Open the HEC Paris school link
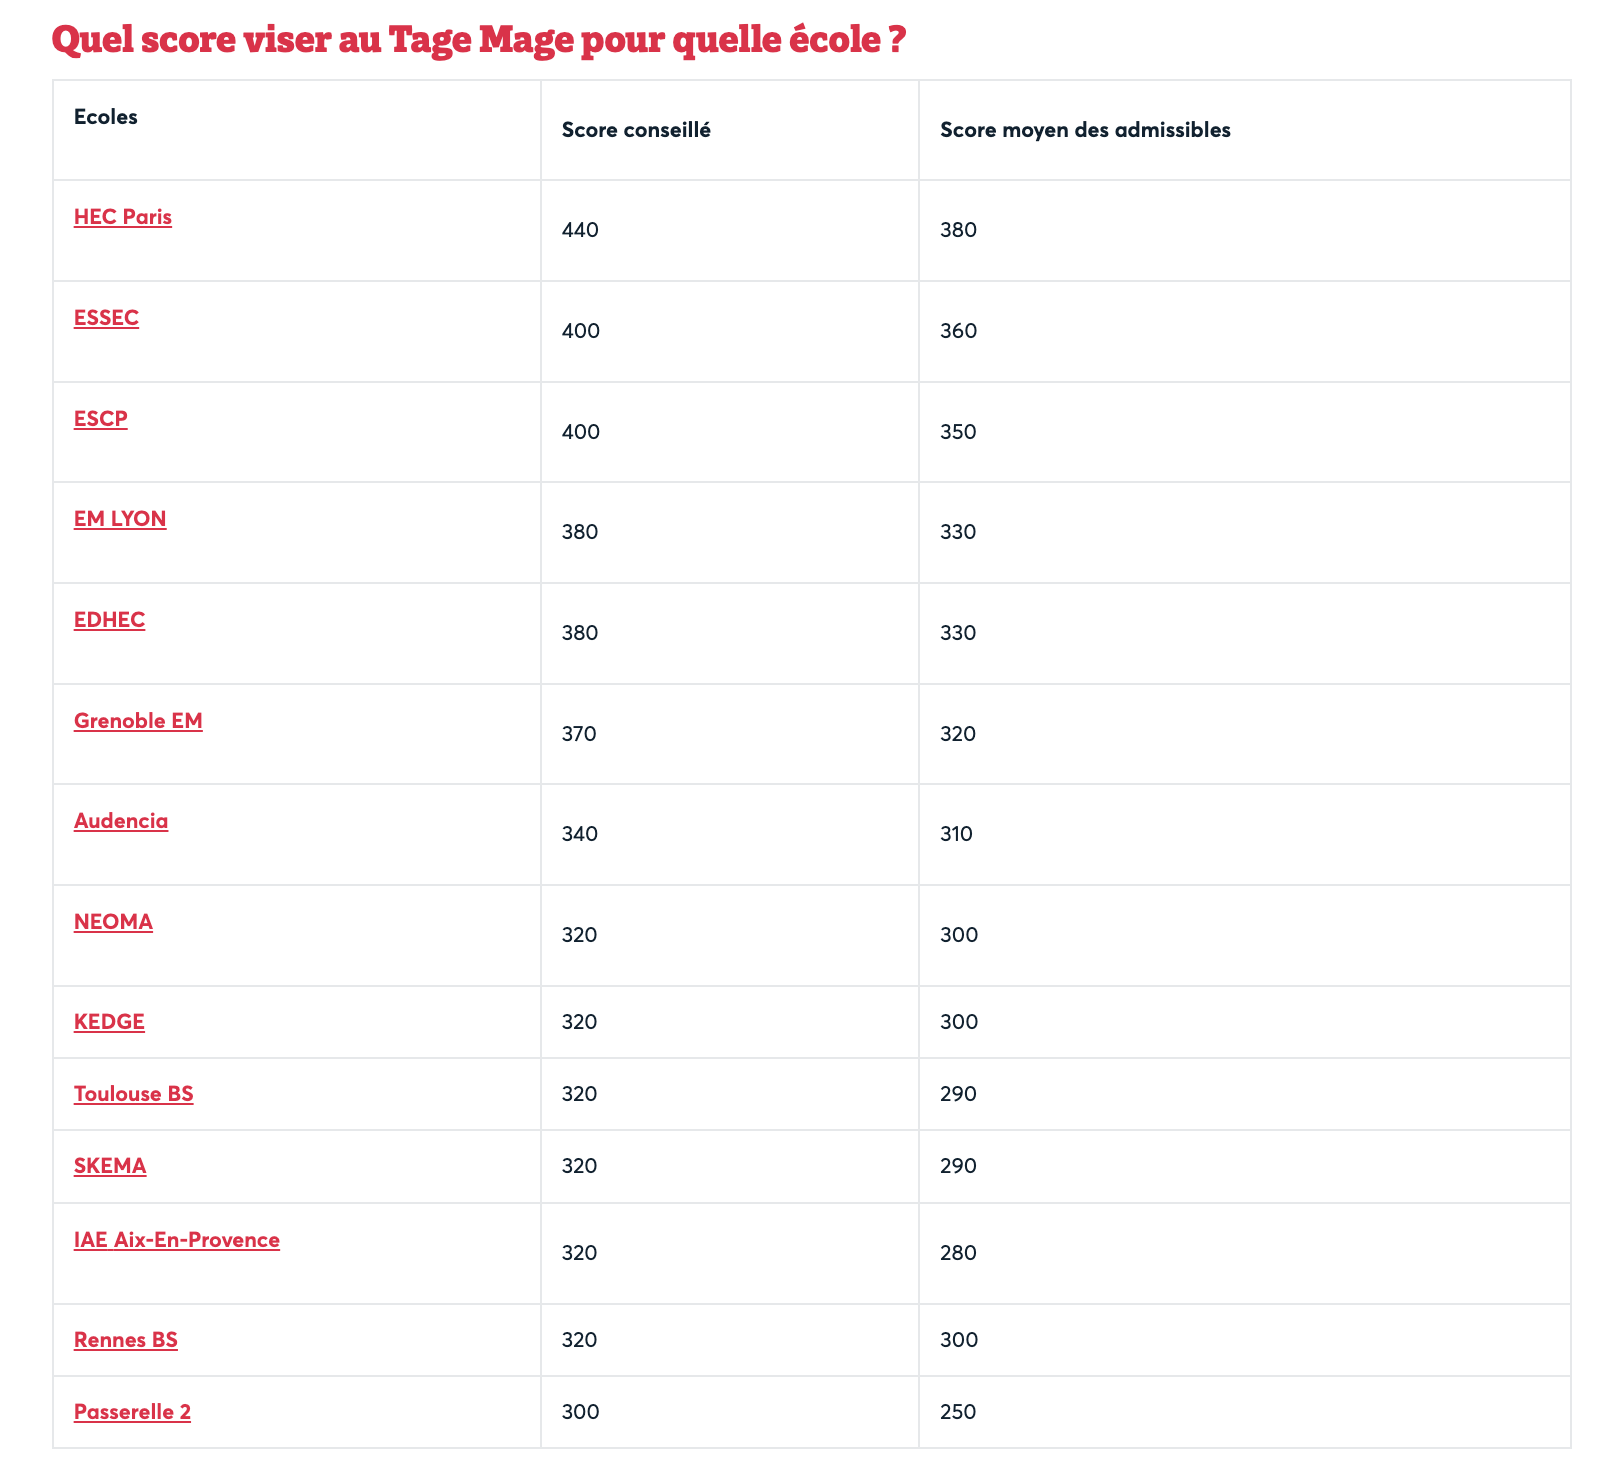The height and width of the screenshot is (1478, 1612). click(122, 217)
